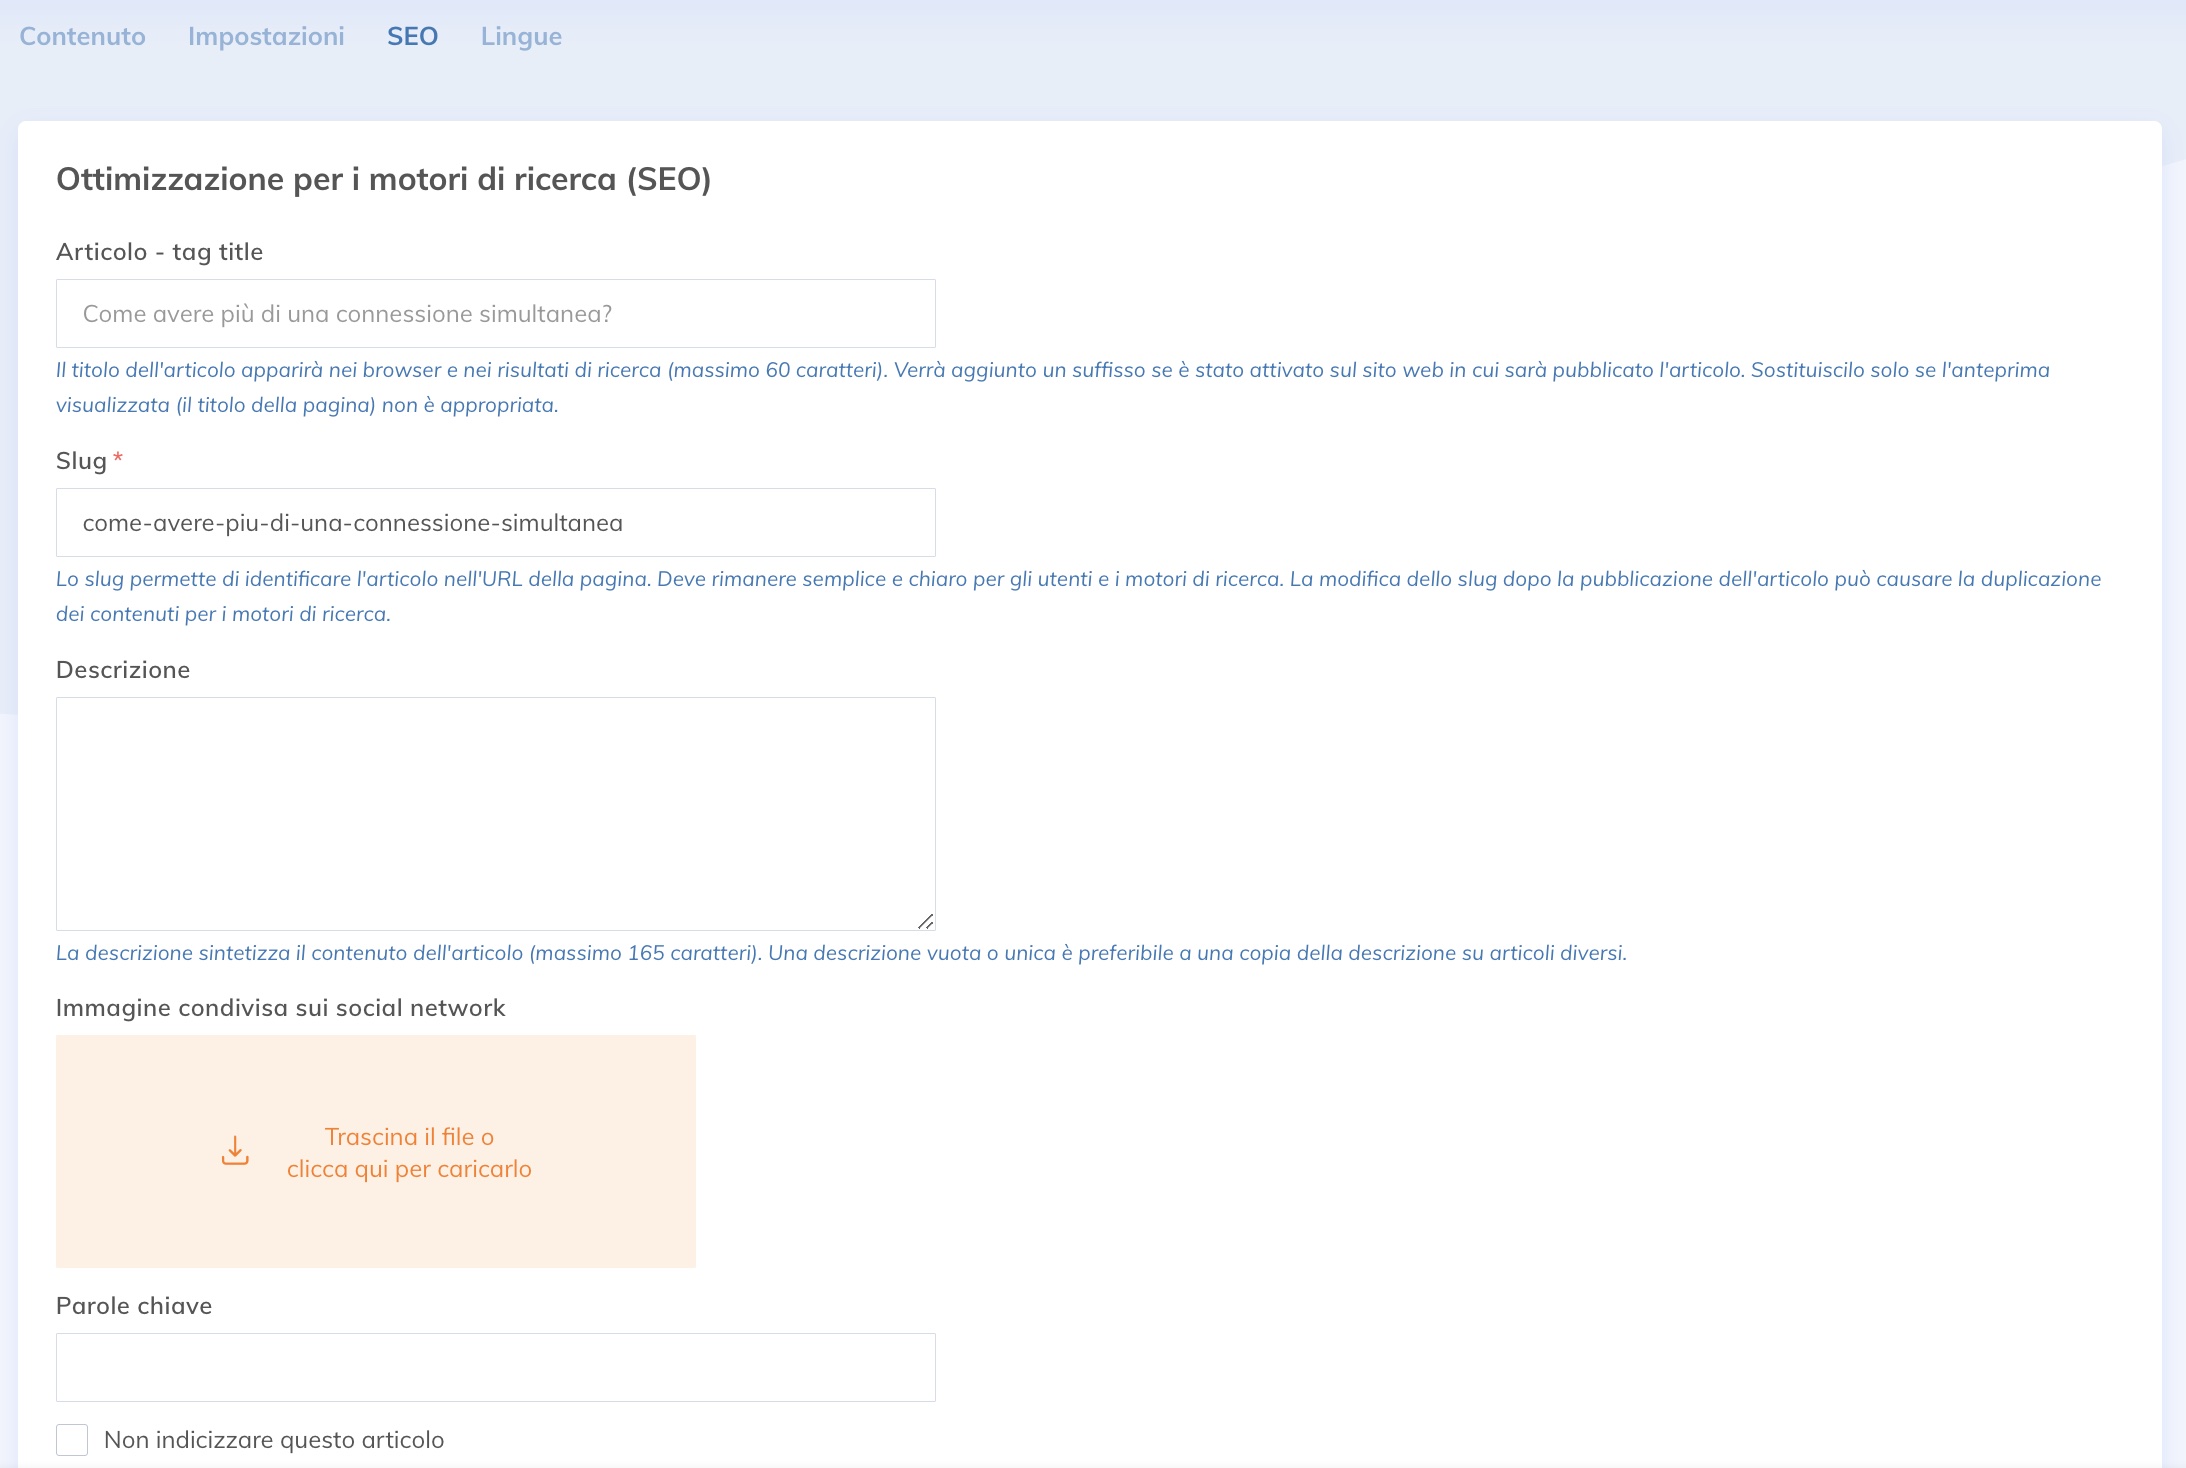Image resolution: width=2186 pixels, height=1468 pixels.
Task: Click the 'Parole chiave' label
Action: (x=134, y=1306)
